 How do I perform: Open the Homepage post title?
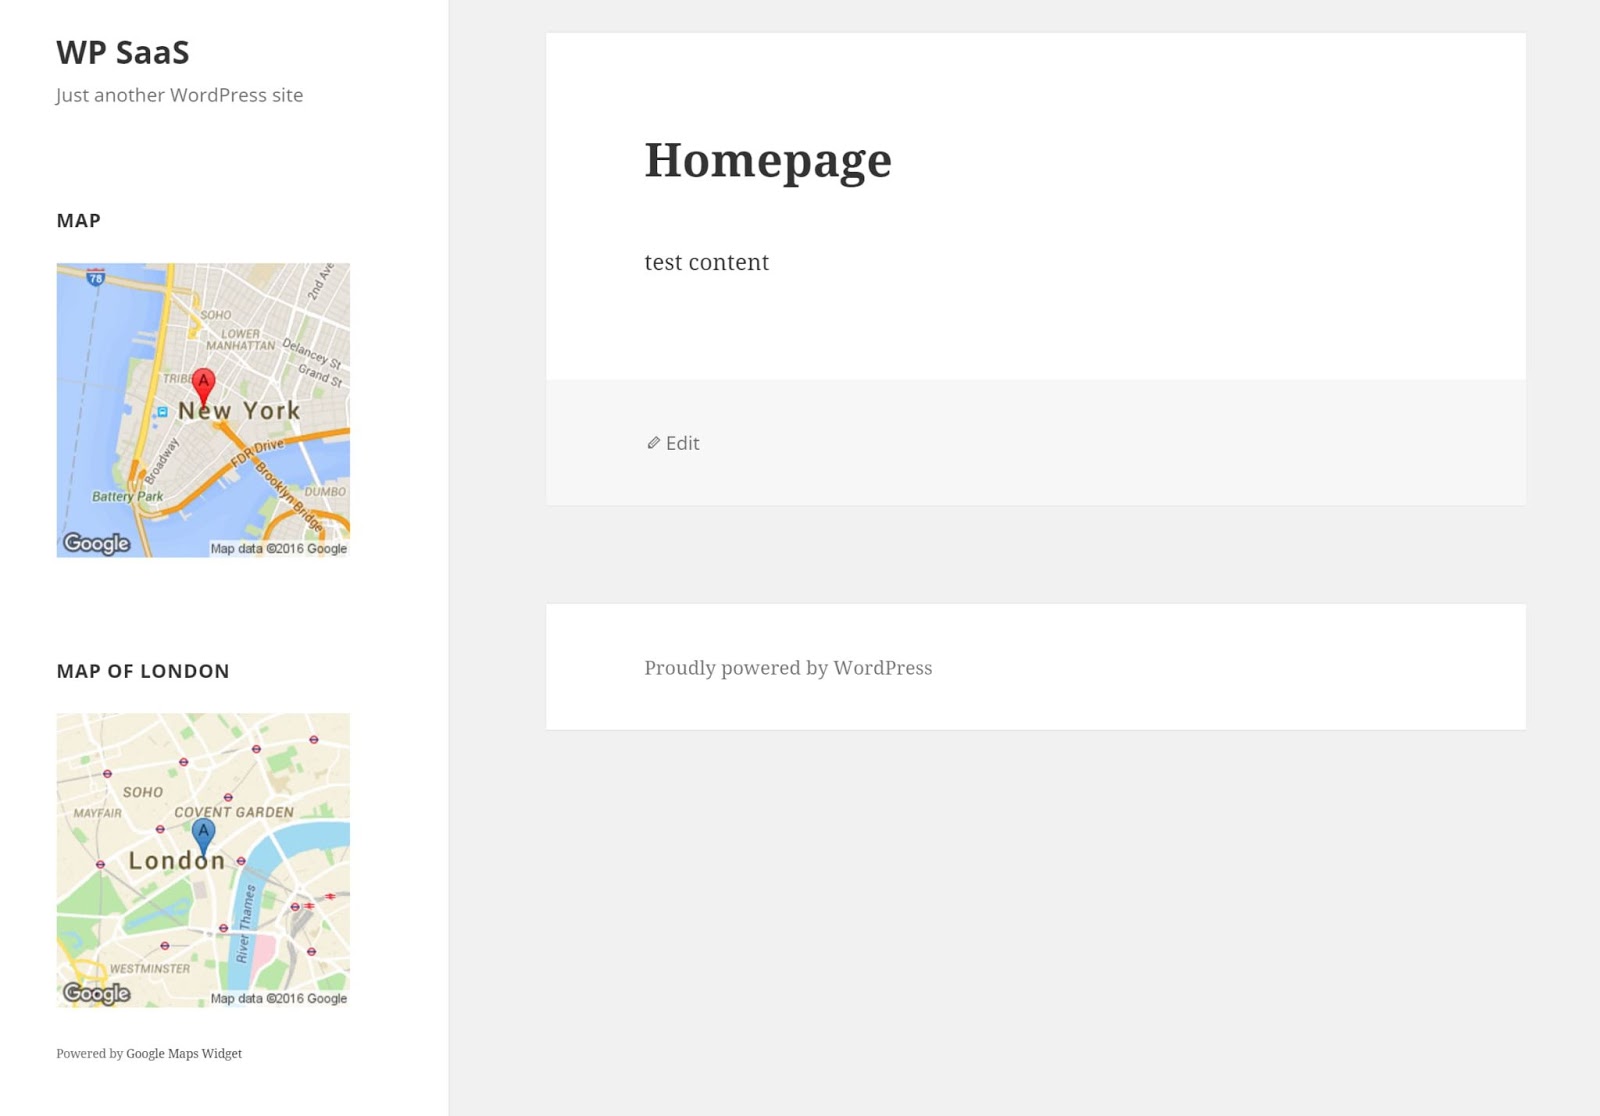click(x=768, y=160)
